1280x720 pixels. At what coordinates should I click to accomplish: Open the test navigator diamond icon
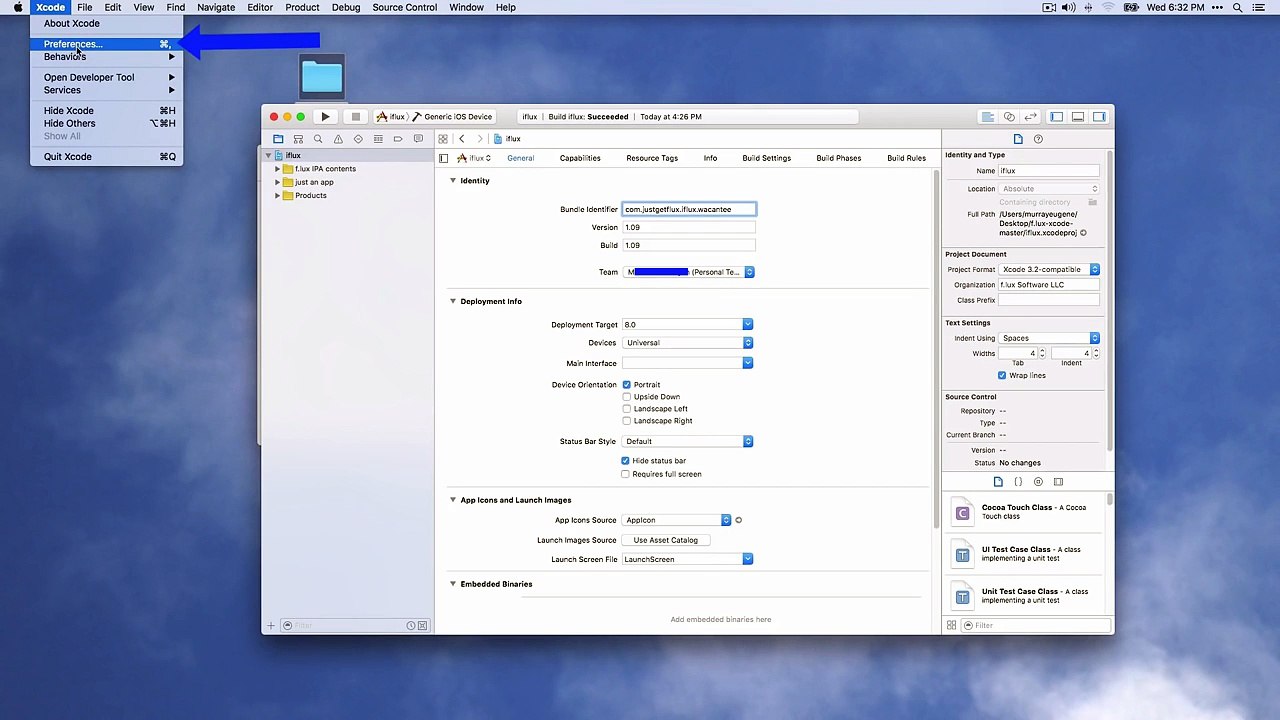[x=358, y=139]
